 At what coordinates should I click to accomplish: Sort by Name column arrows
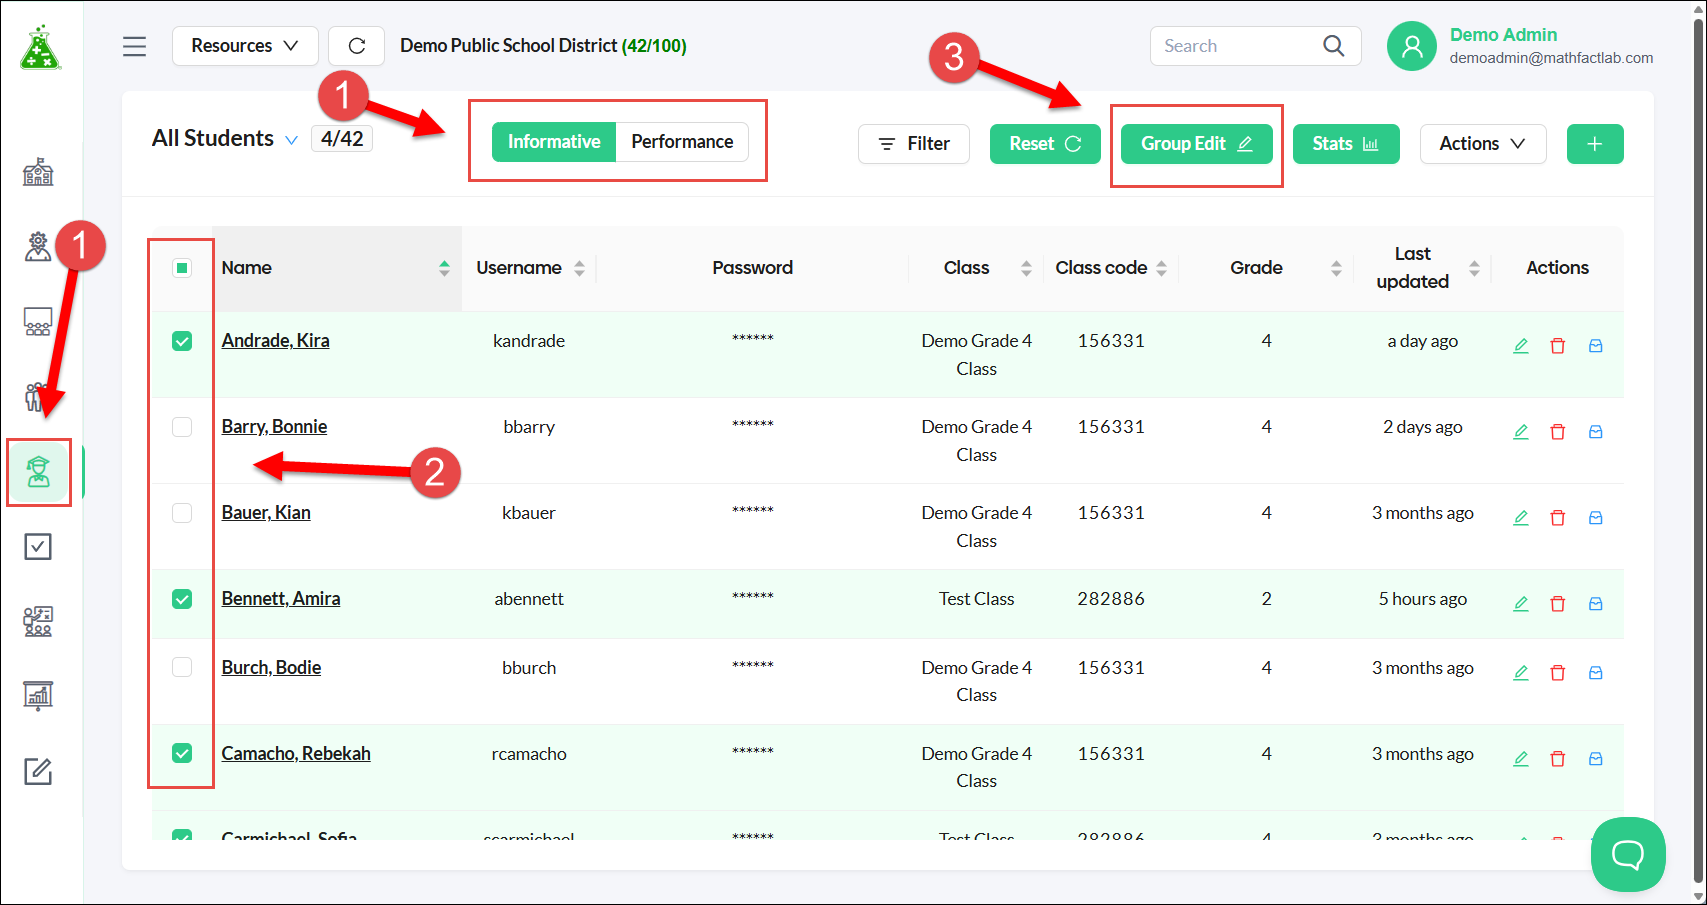click(x=444, y=268)
